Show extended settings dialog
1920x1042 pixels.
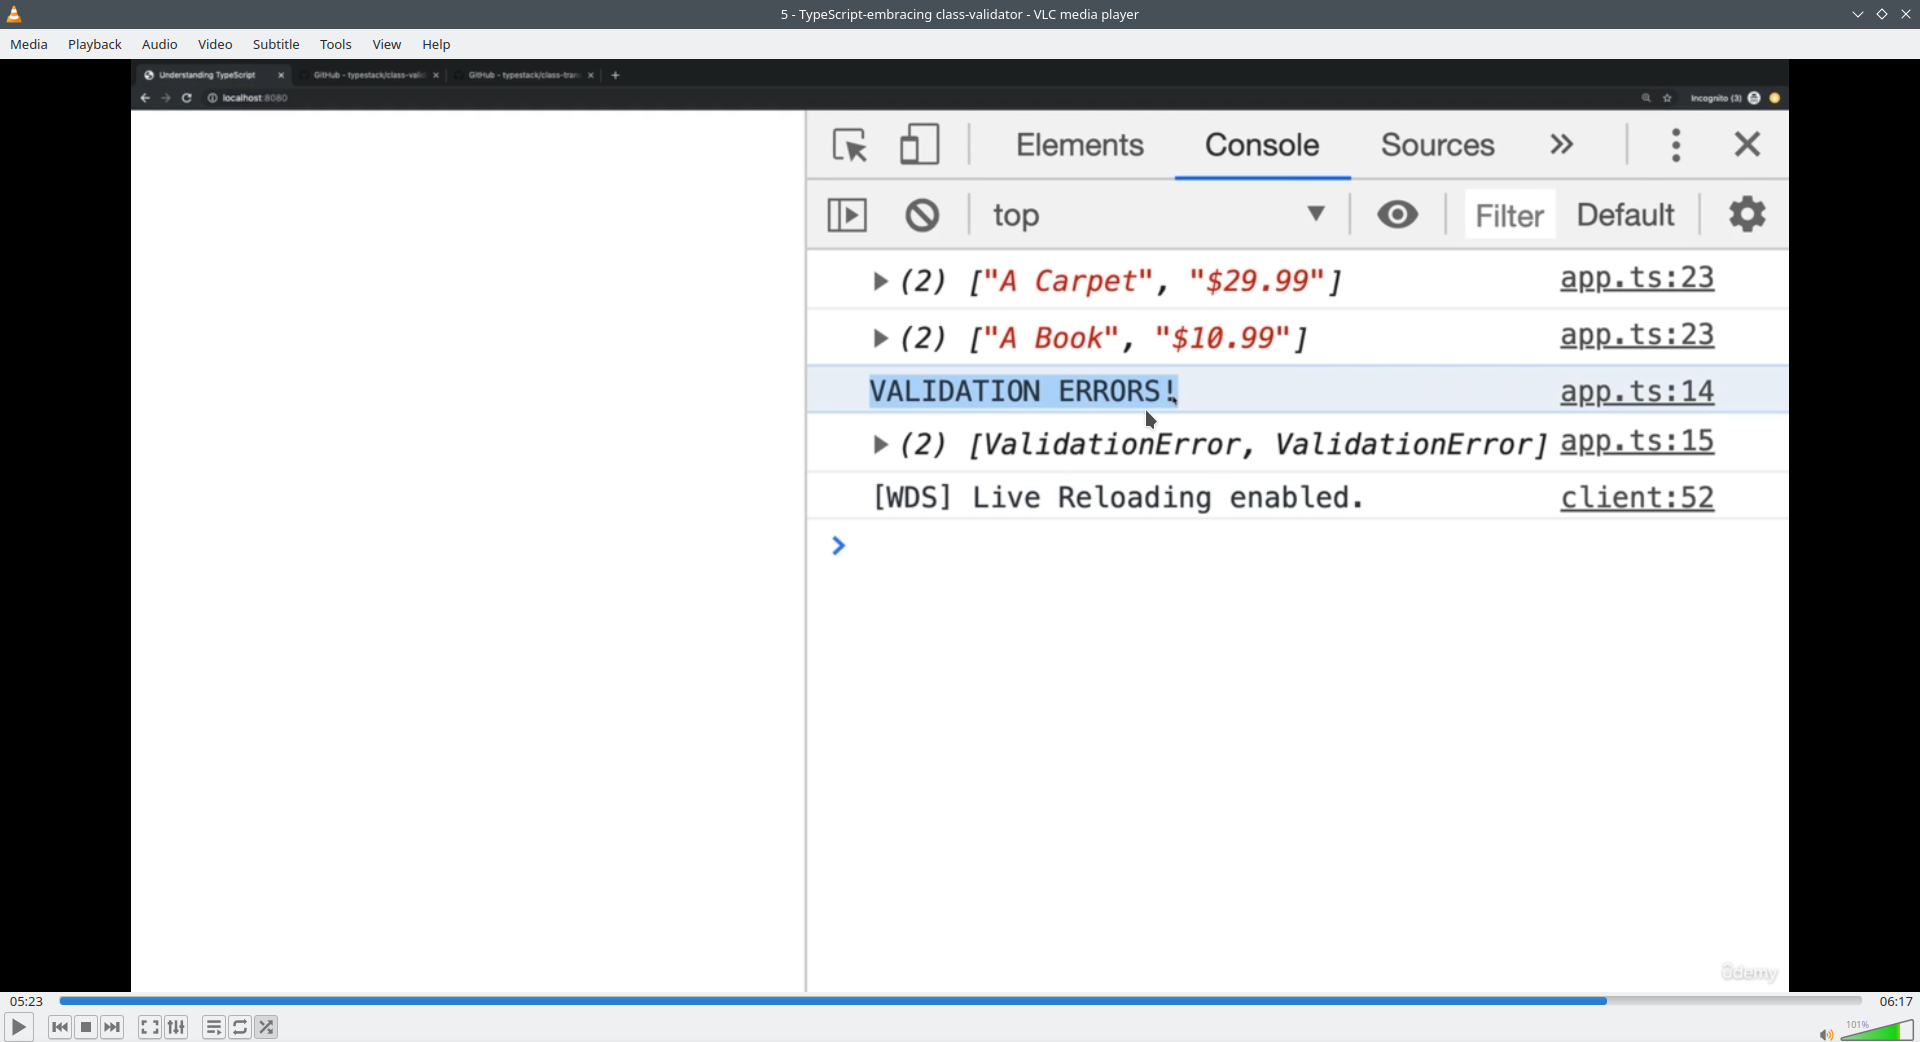(x=177, y=1027)
